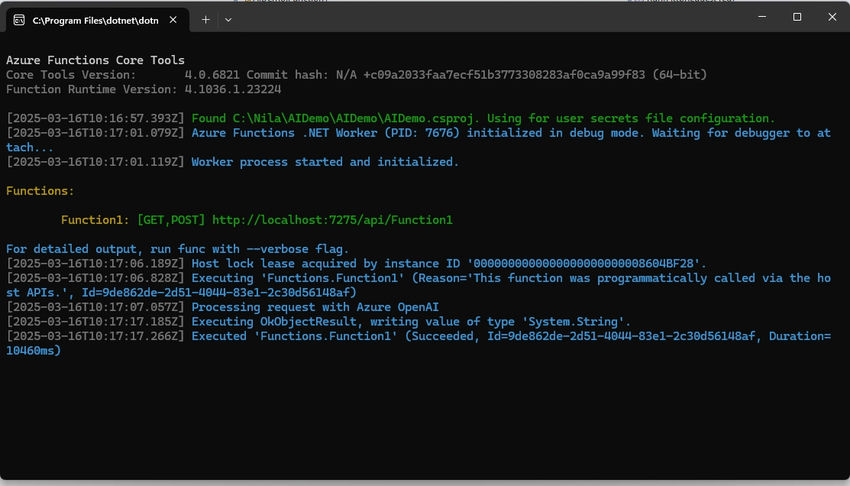Click the 'Duration=' text in Executed line
Image resolution: width=850 pixels, height=486 pixels.
(800, 336)
